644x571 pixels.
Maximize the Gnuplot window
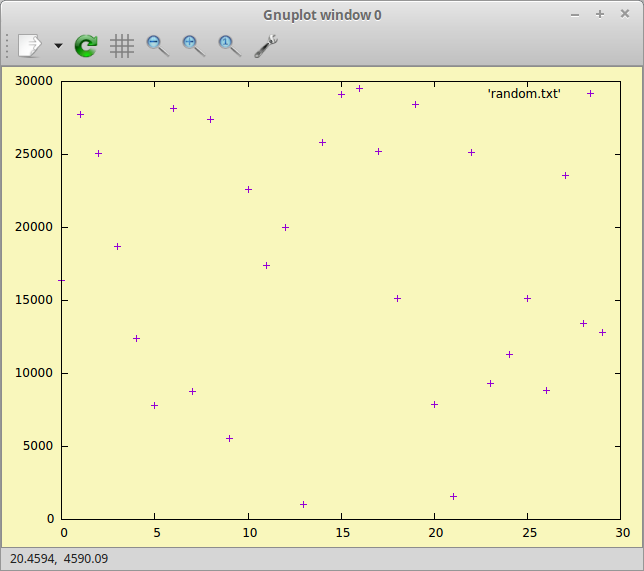600,15
